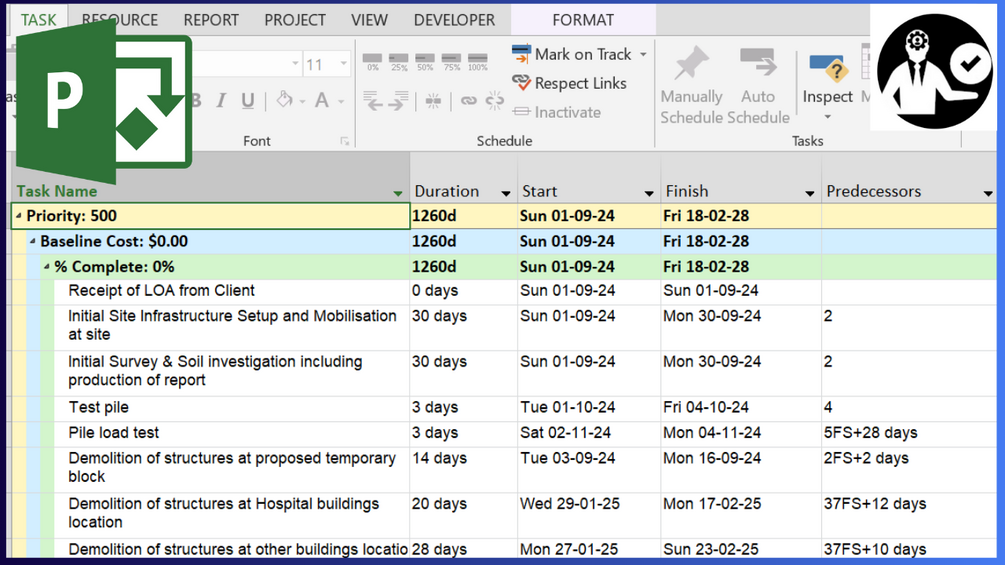Open the DEVELOPER ribbon tab
The height and width of the screenshot is (565, 1005).
click(454, 20)
